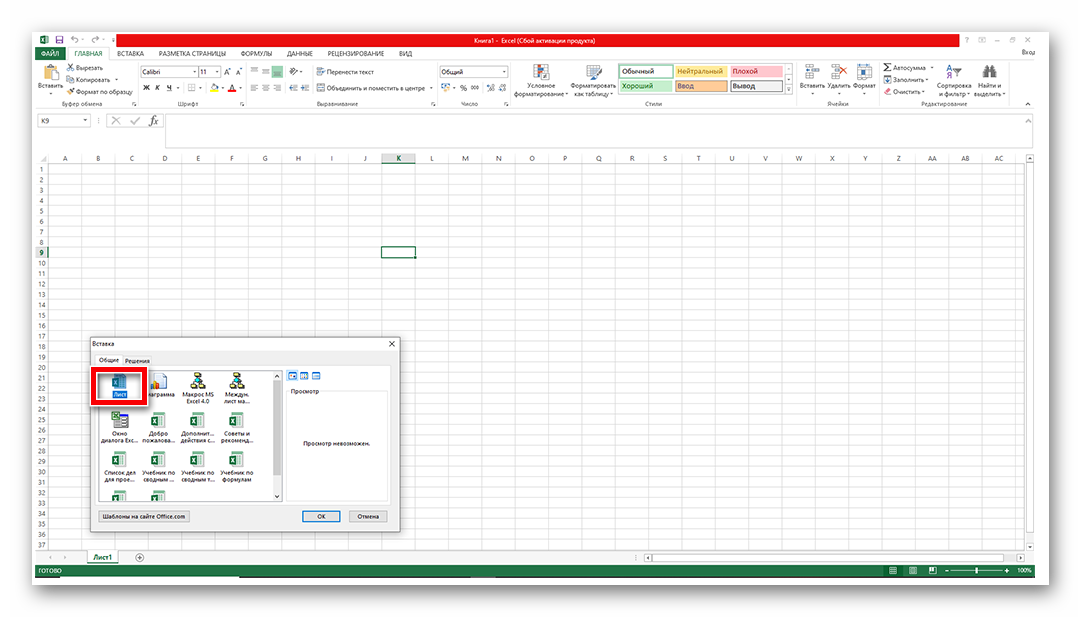Click the zoom slider handle in status bar
This screenshot has height=617, width=1081.
click(977, 570)
